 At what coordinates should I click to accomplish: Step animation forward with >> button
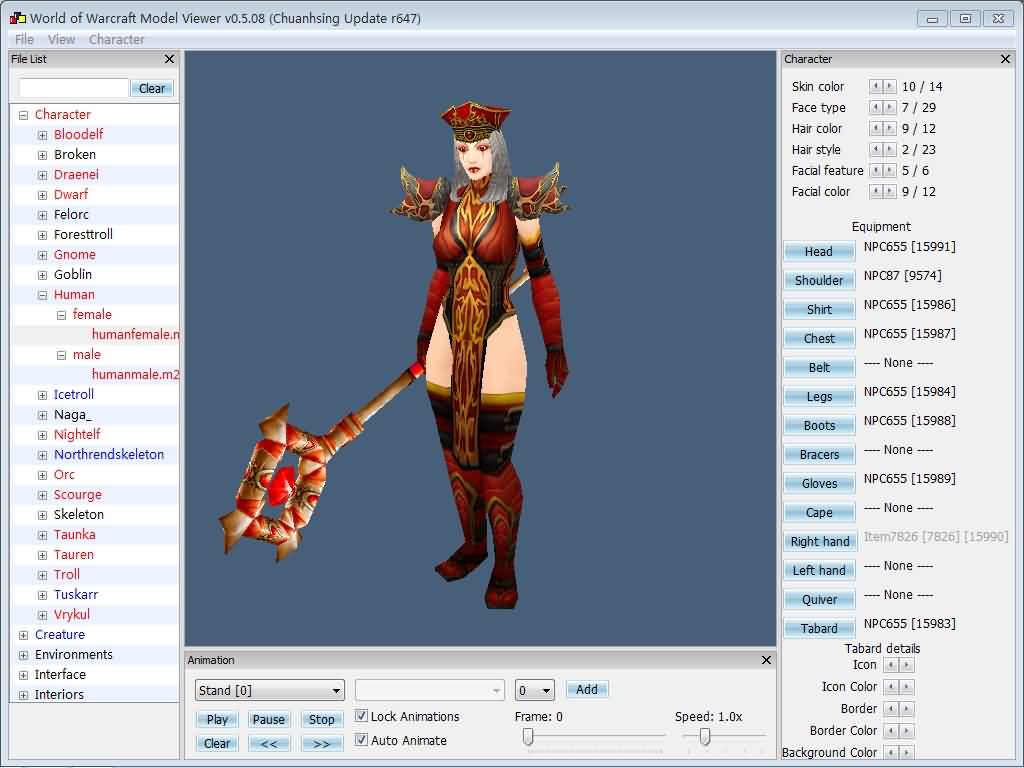322,744
